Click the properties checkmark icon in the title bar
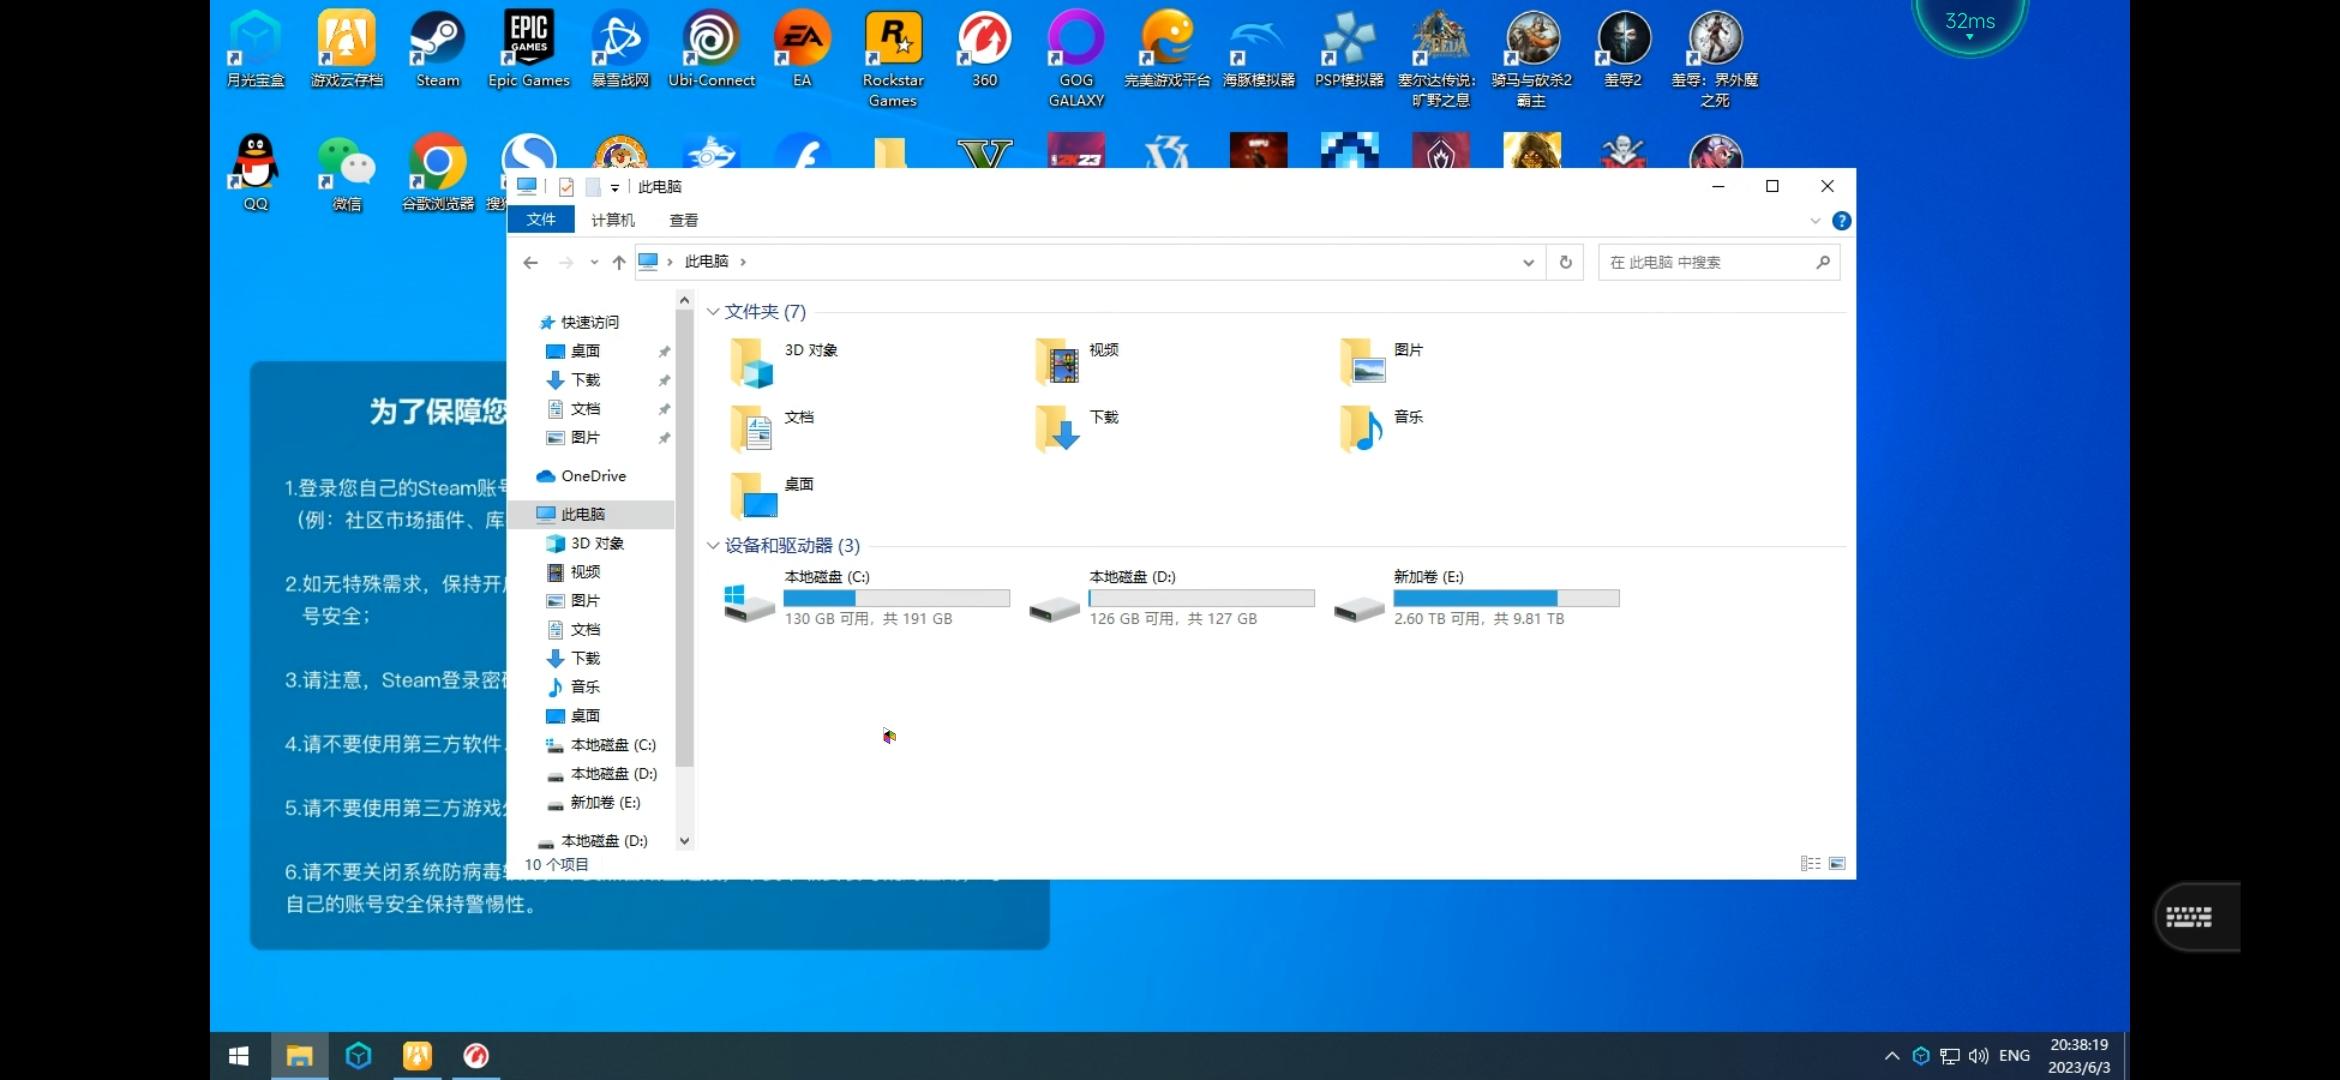The image size is (2340, 1080). click(x=566, y=187)
